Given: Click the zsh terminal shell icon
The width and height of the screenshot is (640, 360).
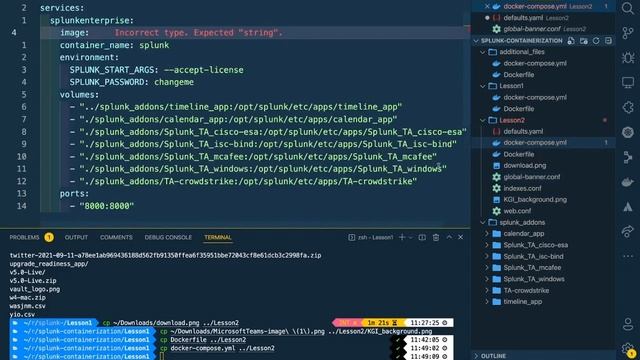Looking at the screenshot, I should pos(351,237).
